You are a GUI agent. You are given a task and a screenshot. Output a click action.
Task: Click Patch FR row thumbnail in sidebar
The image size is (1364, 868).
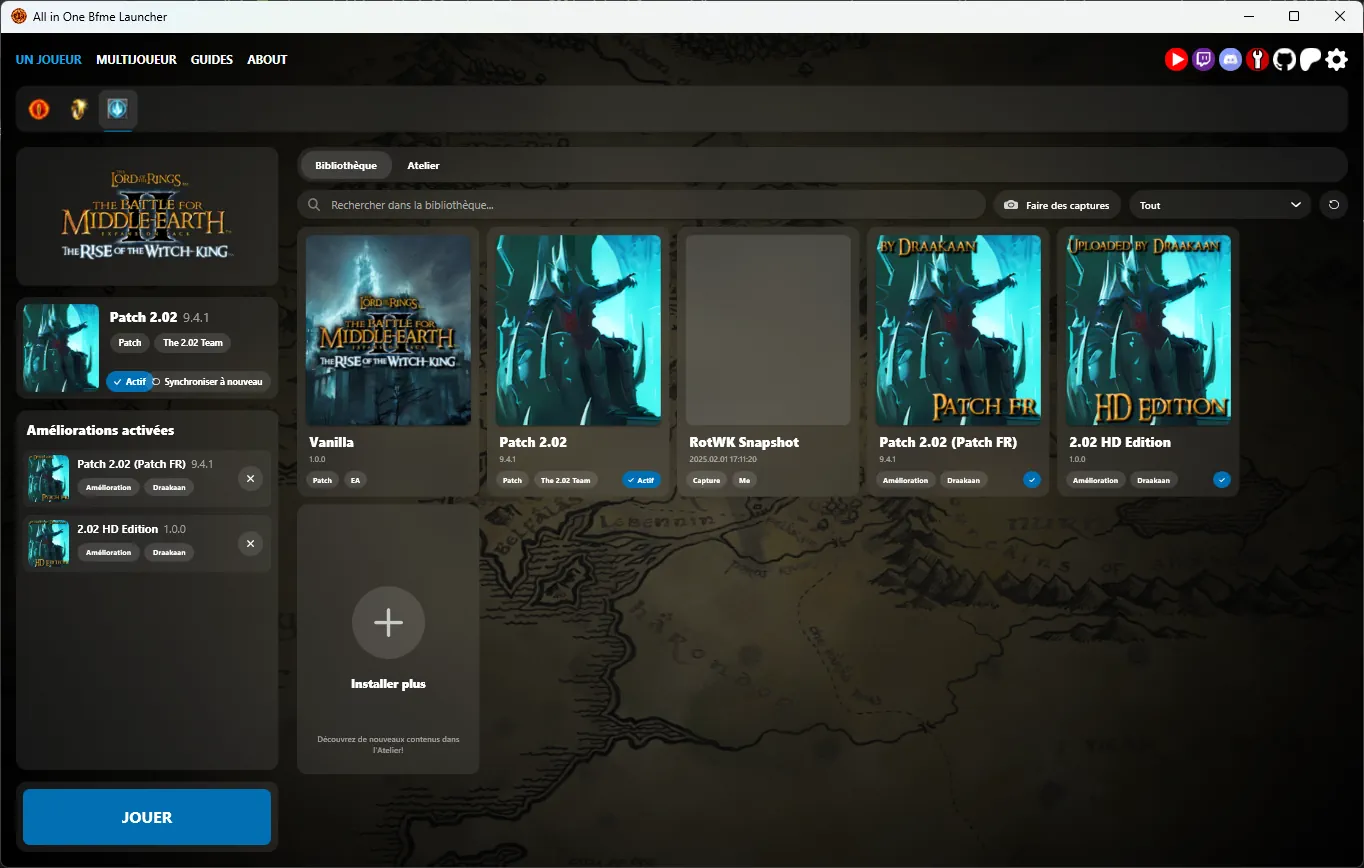49,479
